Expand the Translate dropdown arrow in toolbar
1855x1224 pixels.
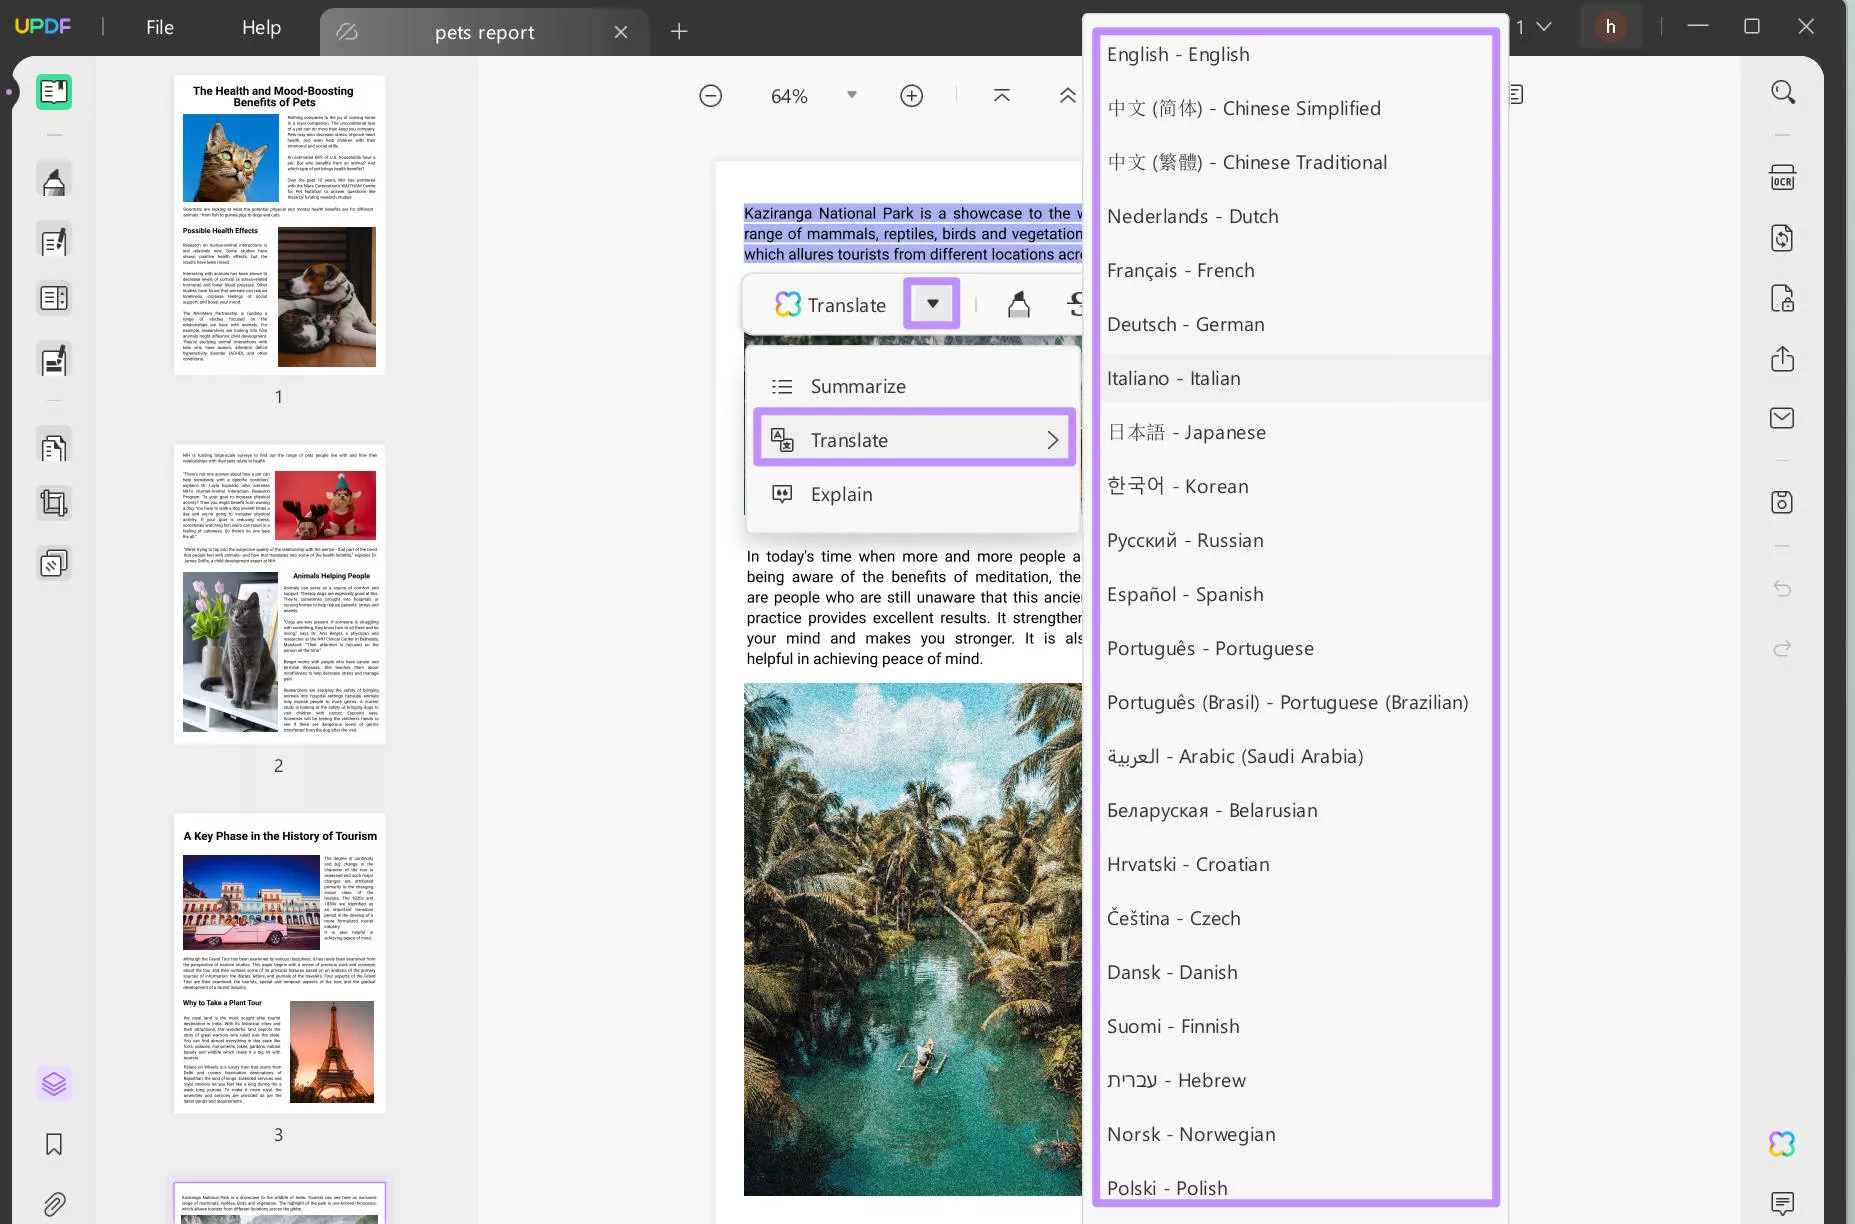coord(932,304)
